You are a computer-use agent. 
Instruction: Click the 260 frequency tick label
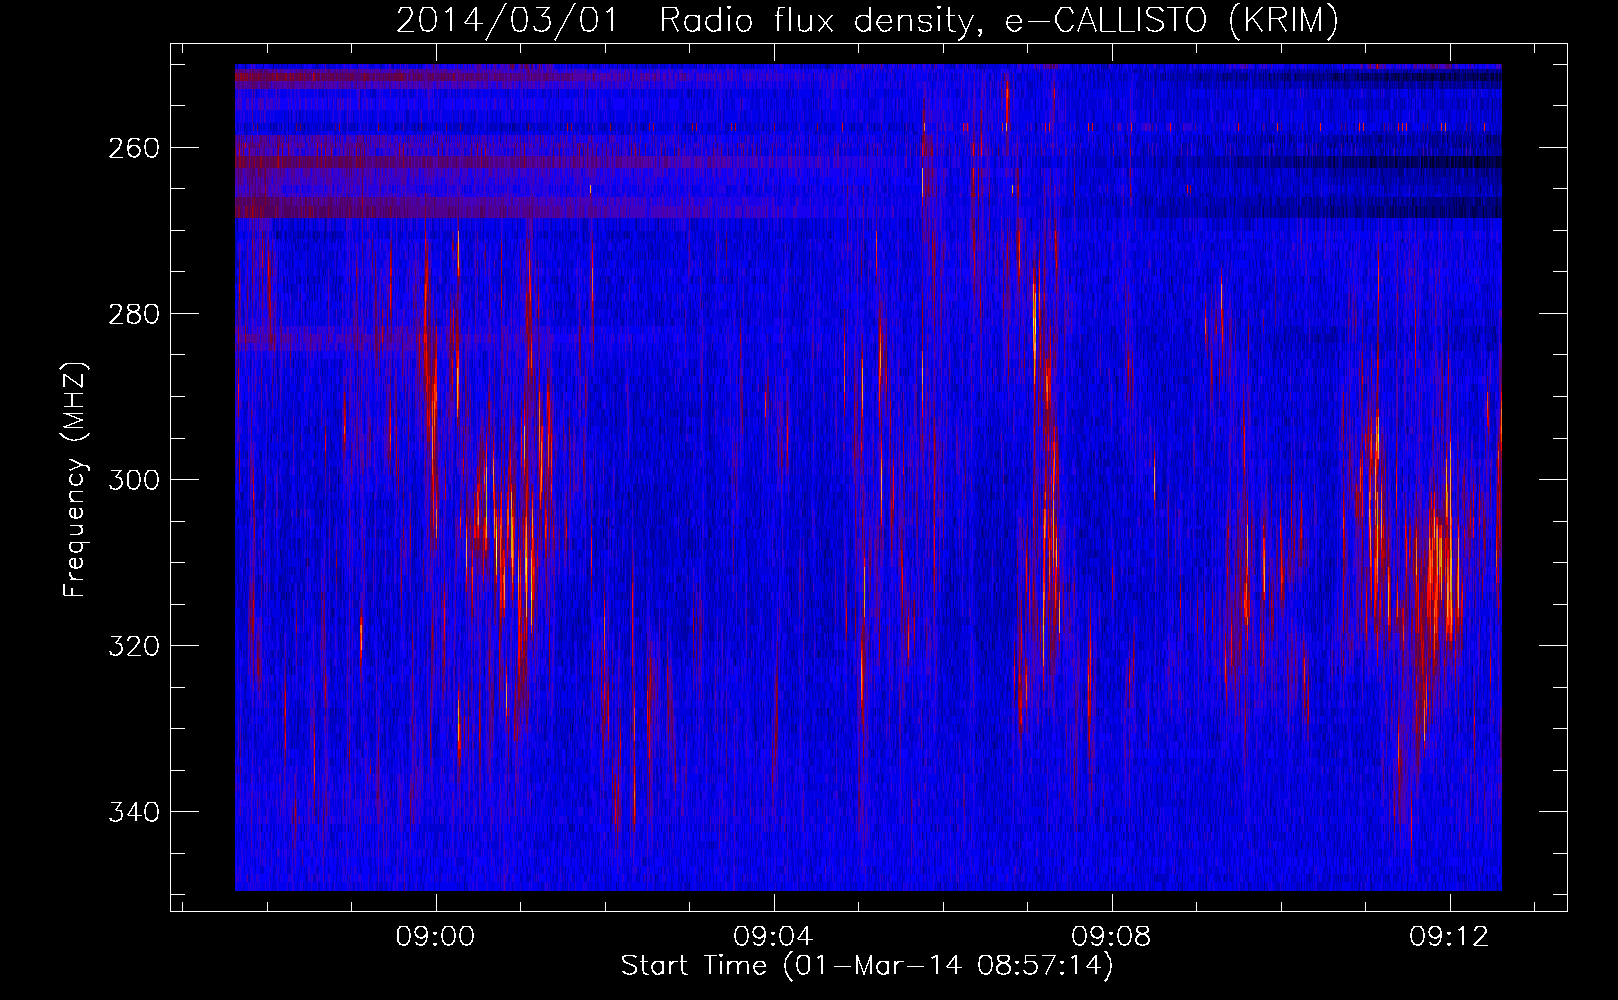[133, 148]
